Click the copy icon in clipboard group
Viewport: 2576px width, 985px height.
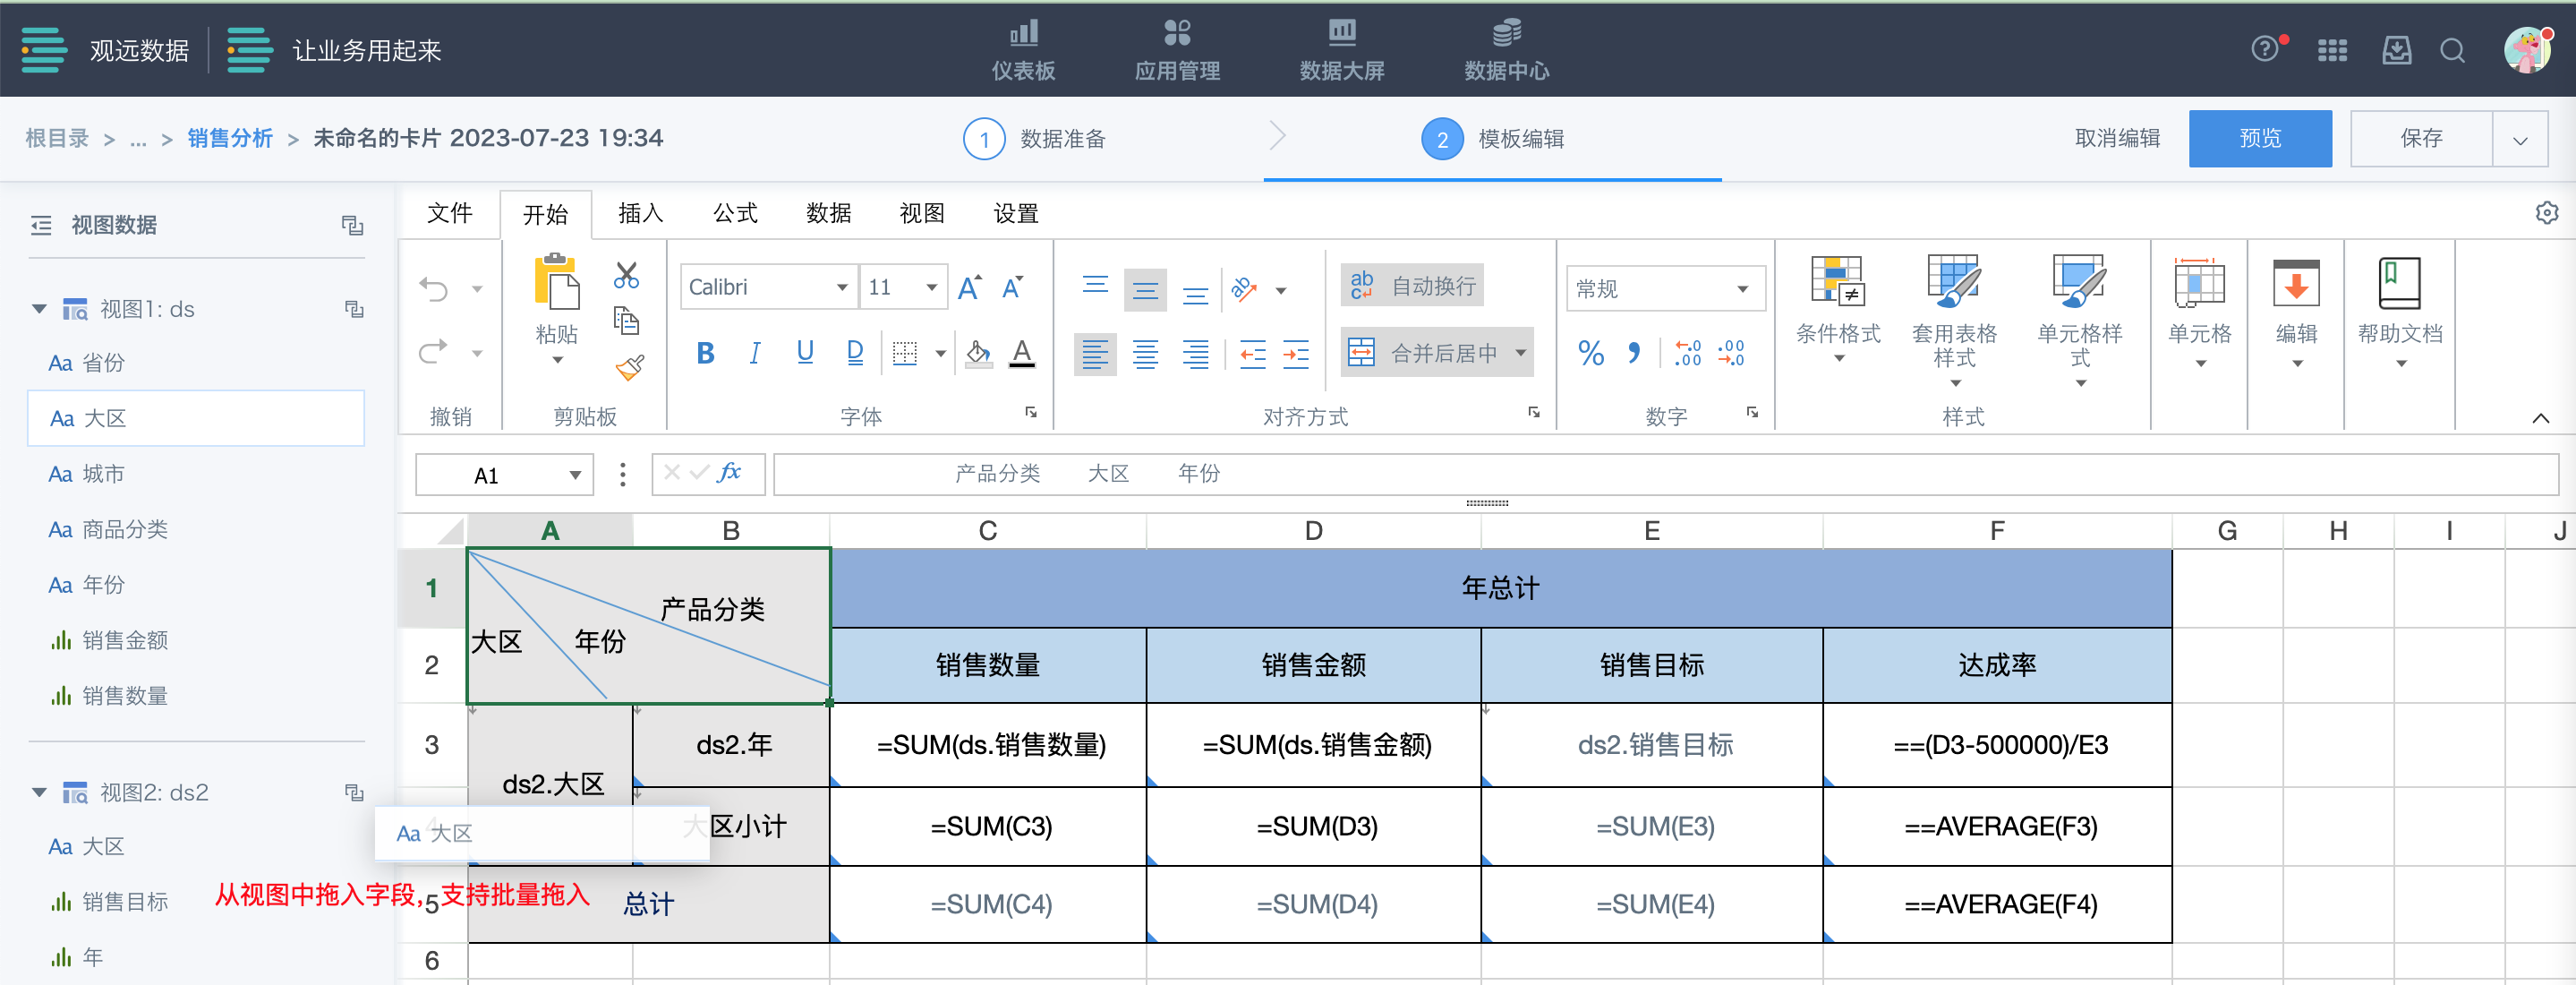(x=627, y=321)
